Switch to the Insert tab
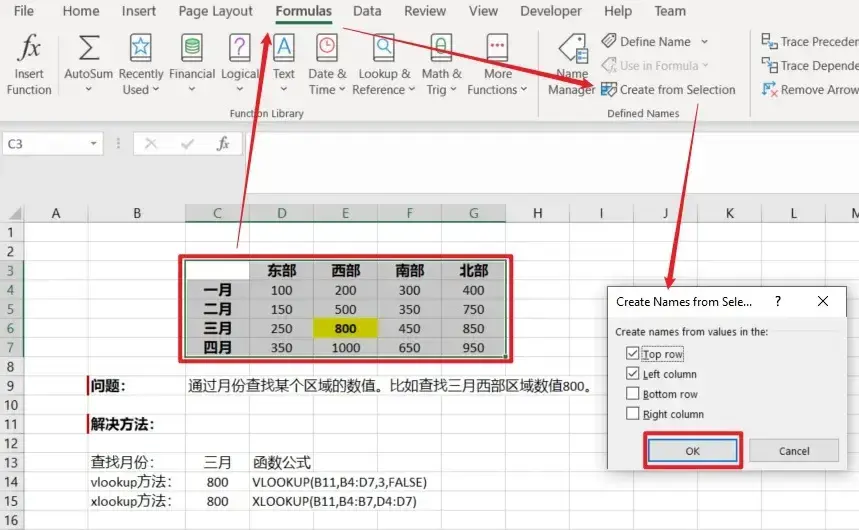The height and width of the screenshot is (530, 859). coord(139,11)
